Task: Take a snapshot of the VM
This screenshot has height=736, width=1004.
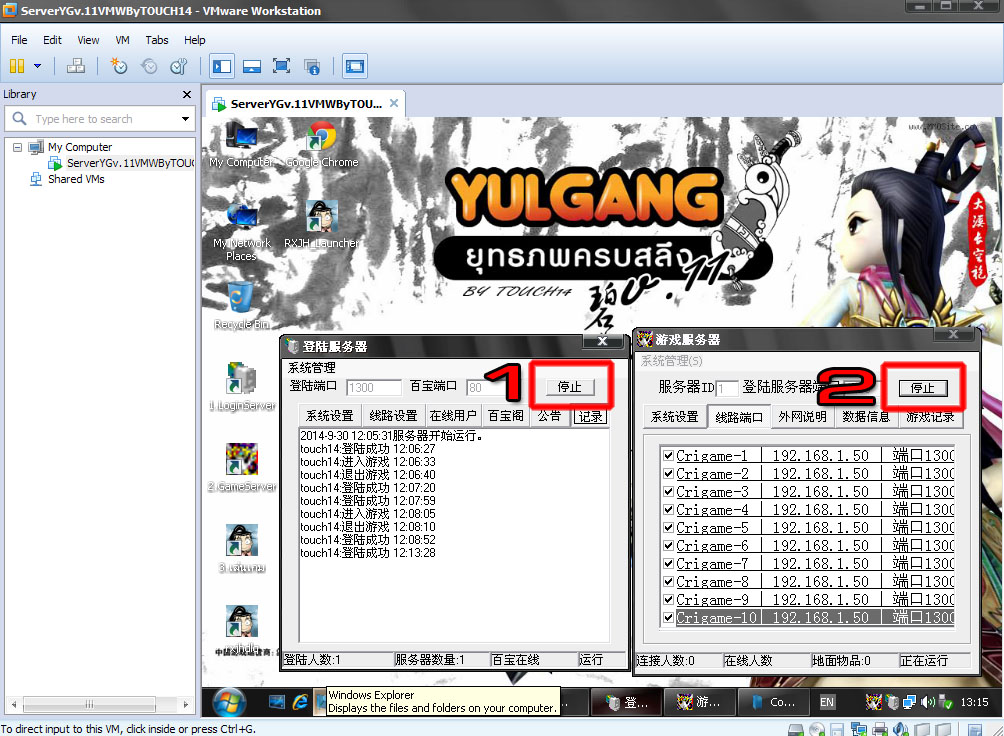Action: 119,66
